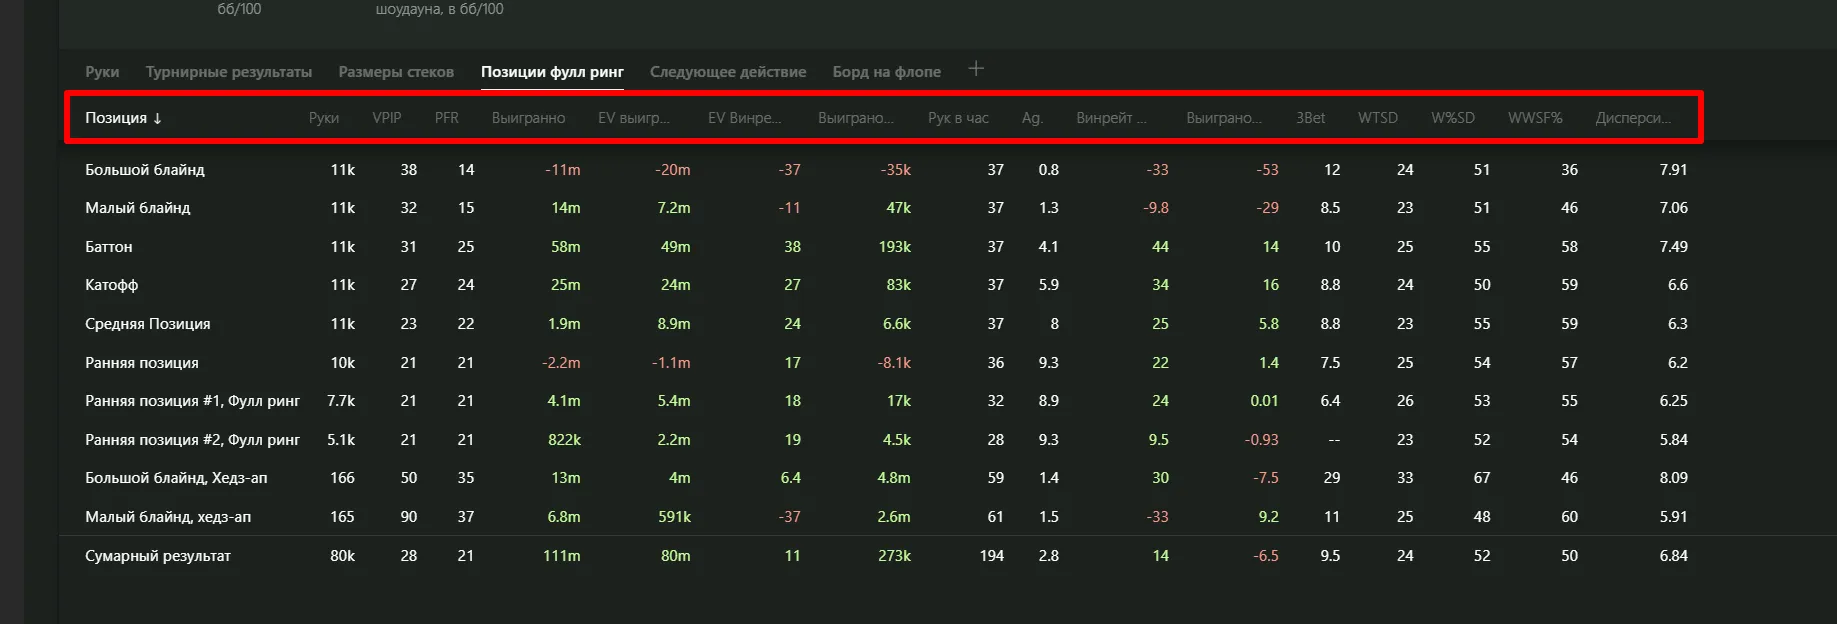Sort table by VPIP column header

[x=387, y=118]
